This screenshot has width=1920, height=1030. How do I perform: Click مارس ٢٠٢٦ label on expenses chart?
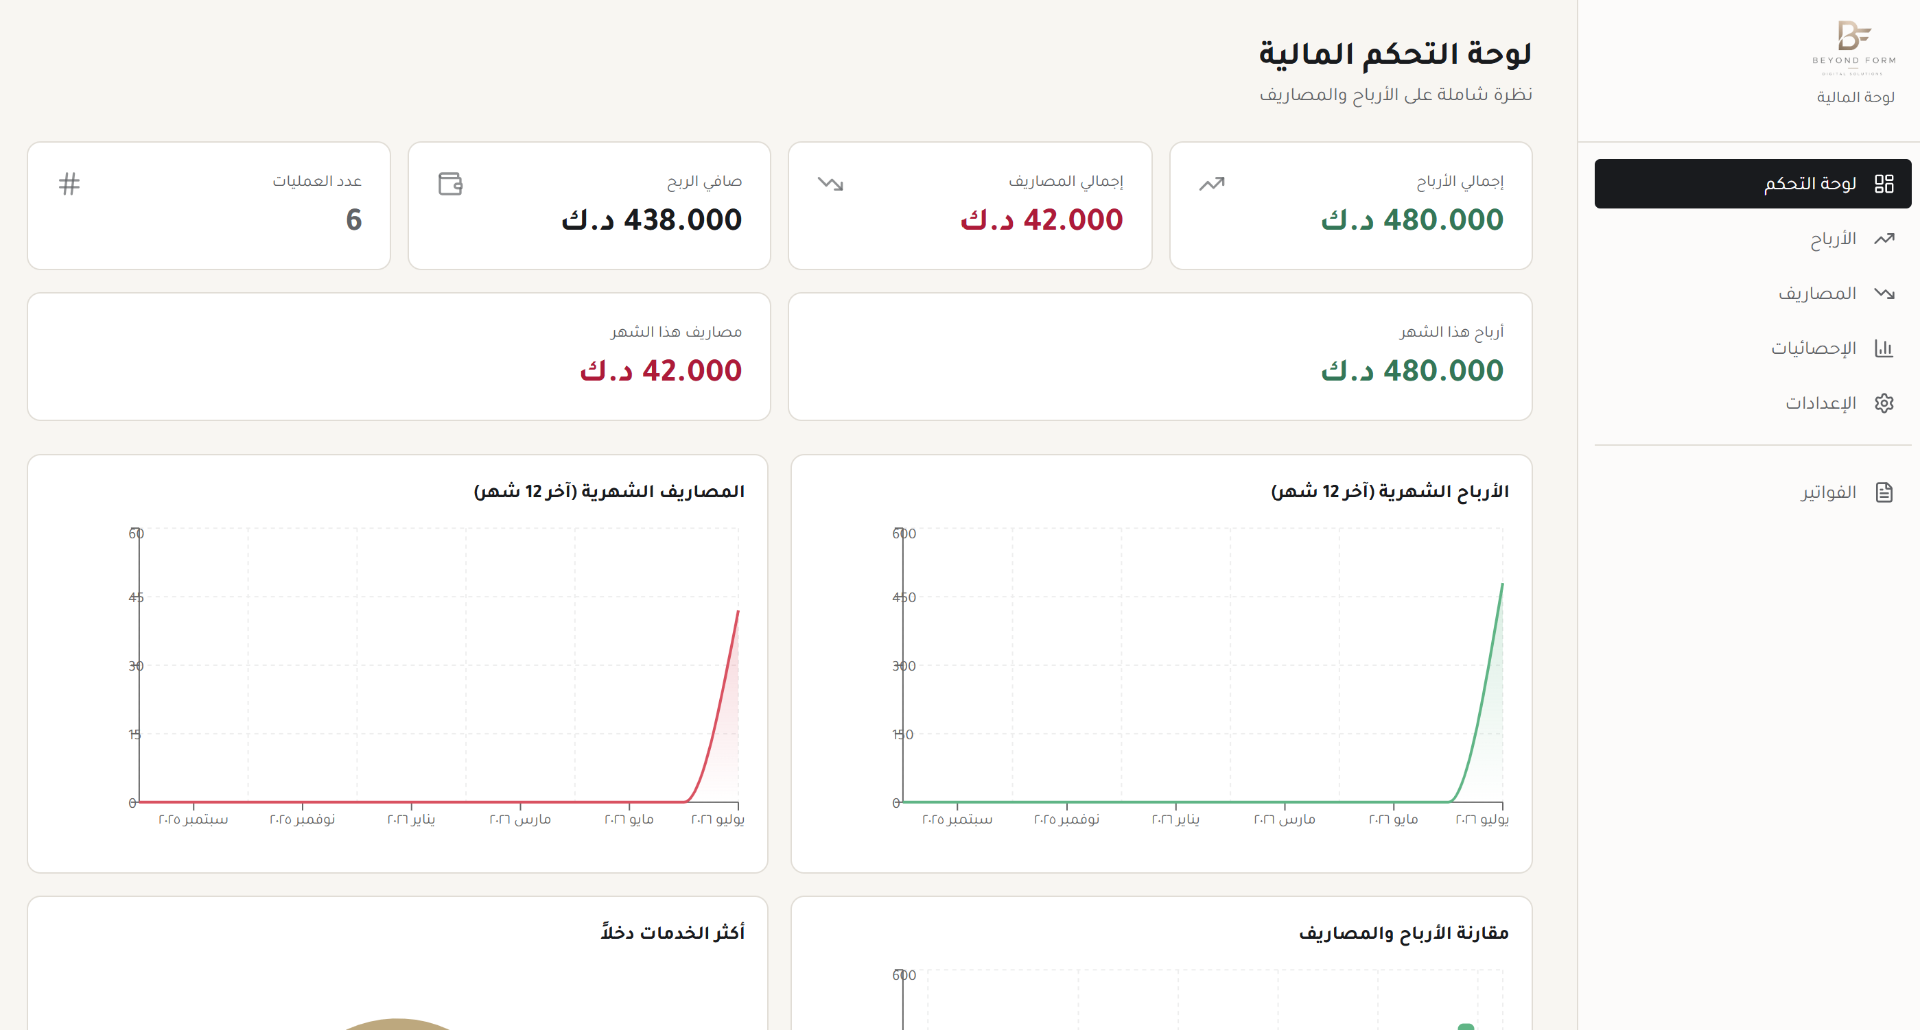coord(520,819)
